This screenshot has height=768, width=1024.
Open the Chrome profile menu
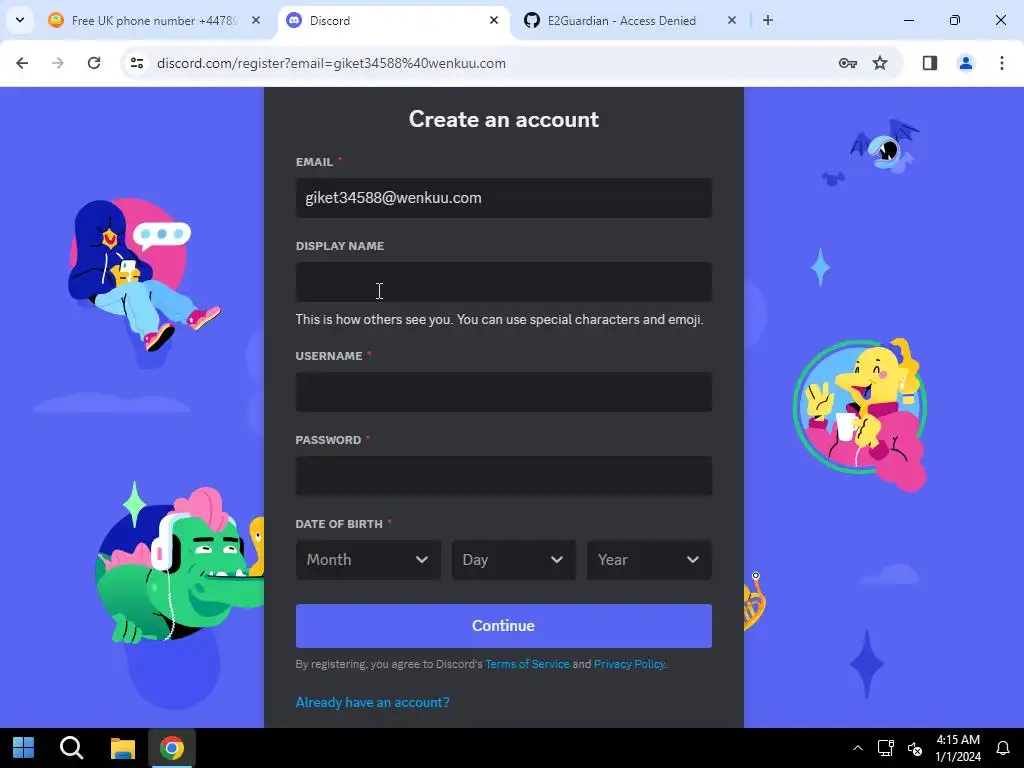pyautogui.click(x=966, y=63)
